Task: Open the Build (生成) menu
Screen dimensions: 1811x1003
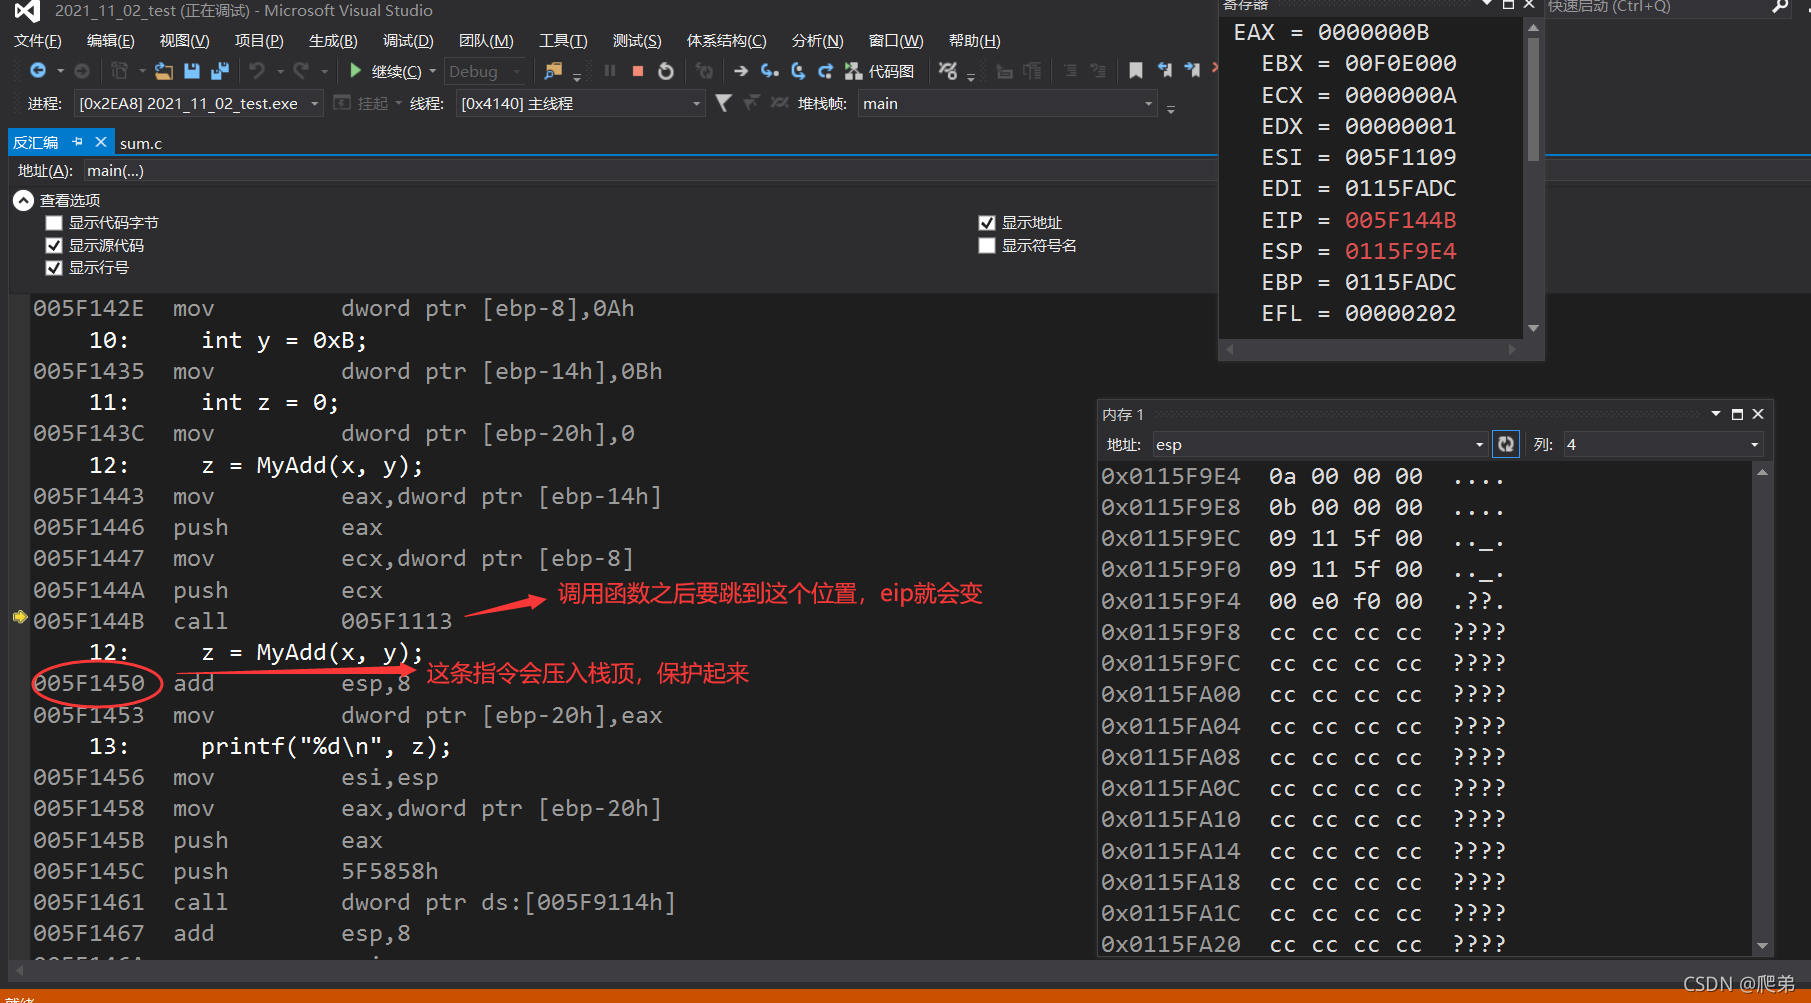Action: [x=333, y=41]
